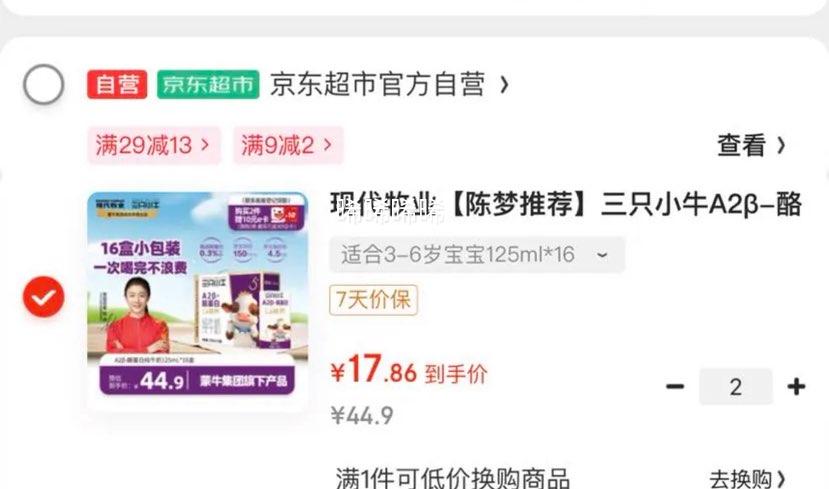Select all items from 京东超市官方自营 store
The height and width of the screenshot is (489, 829).
click(44, 84)
